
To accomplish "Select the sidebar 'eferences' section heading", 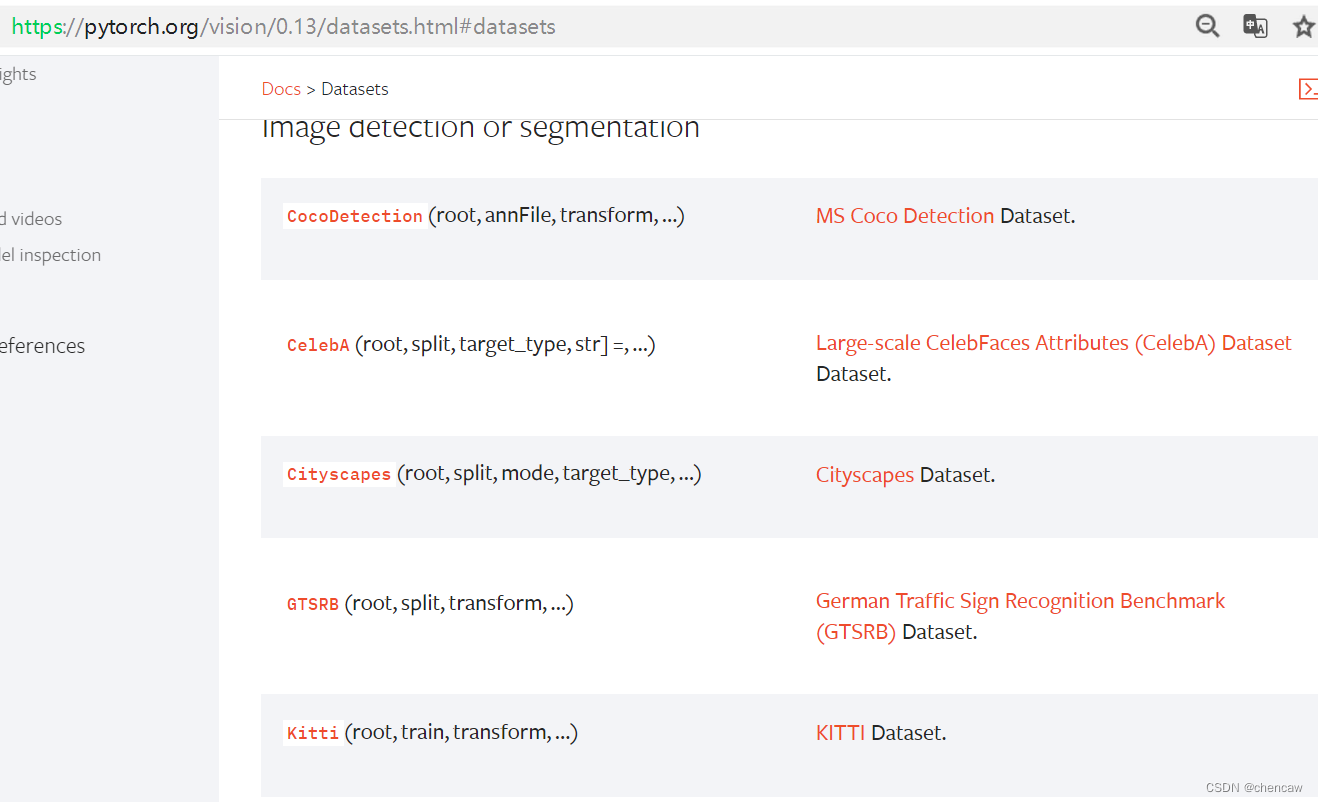I will 42,346.
